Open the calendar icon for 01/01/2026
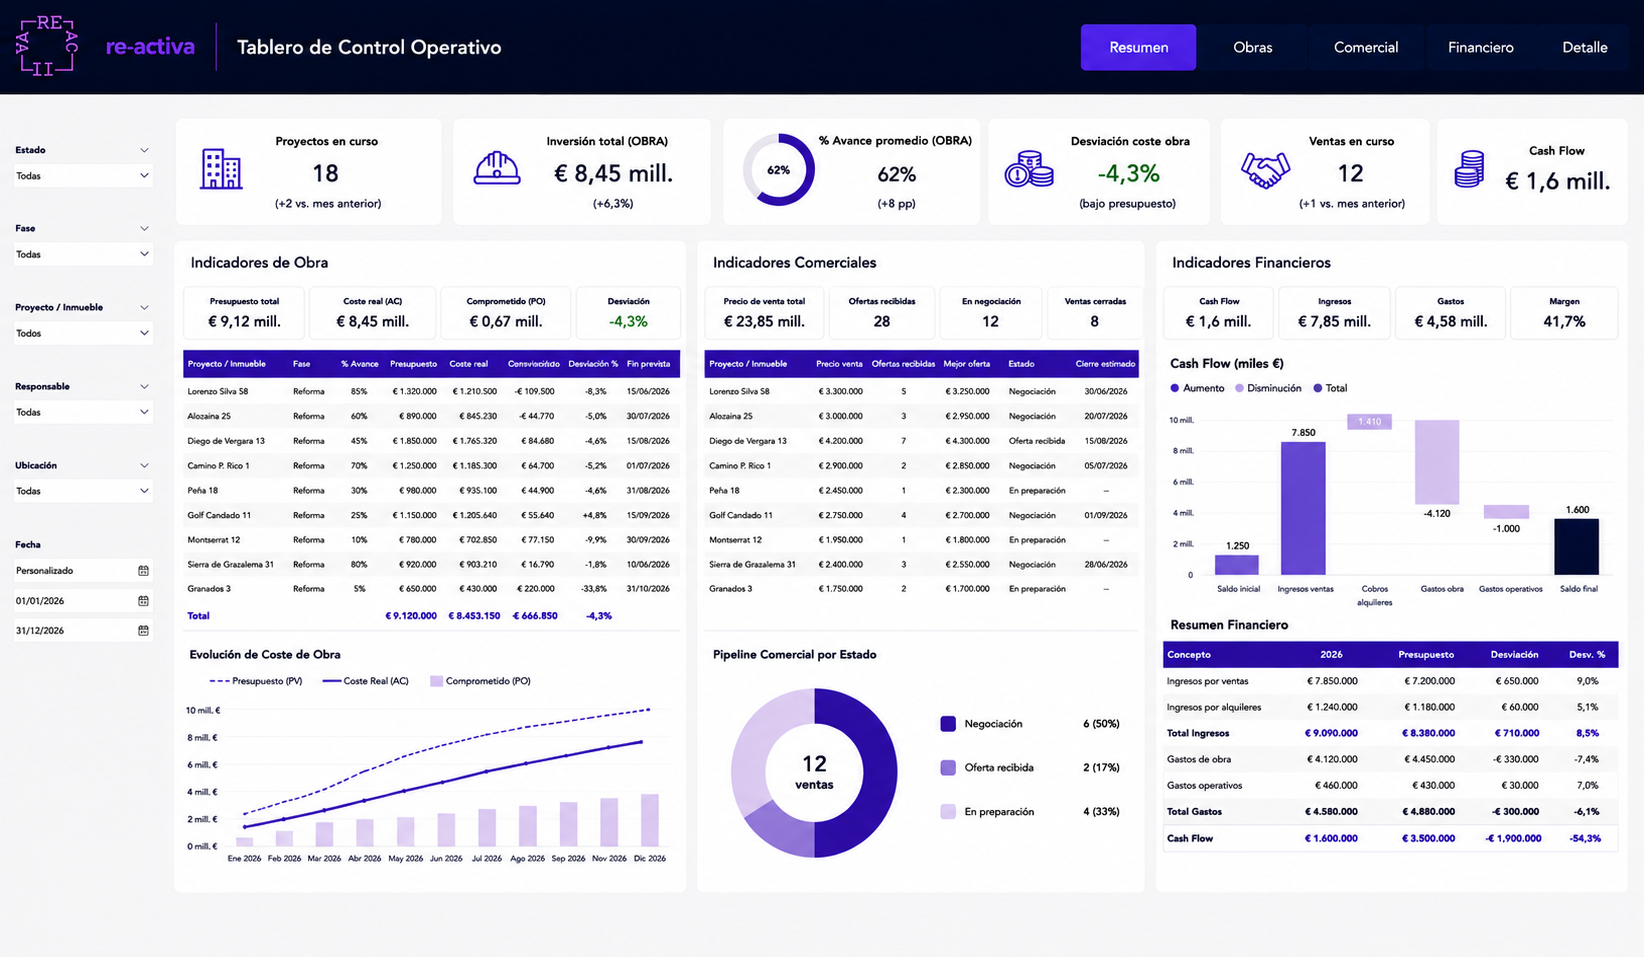This screenshot has height=957, width=1644. (x=143, y=601)
